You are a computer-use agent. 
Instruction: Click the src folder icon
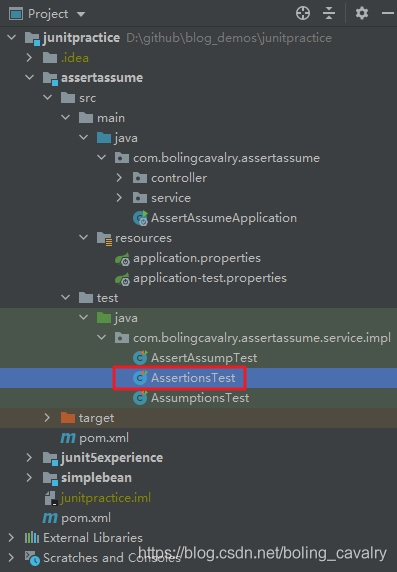tap(68, 98)
